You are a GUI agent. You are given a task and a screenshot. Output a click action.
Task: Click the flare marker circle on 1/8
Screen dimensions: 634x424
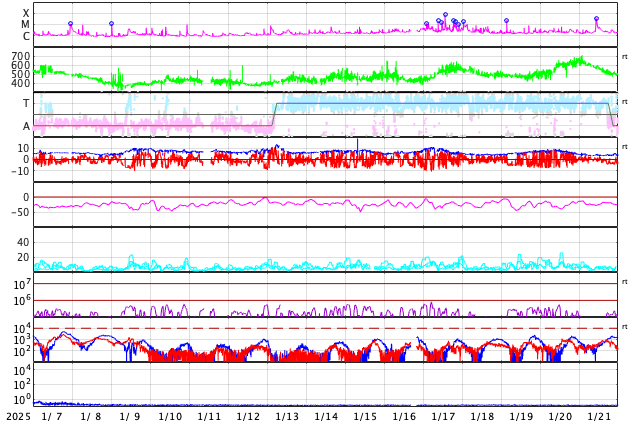(x=112, y=24)
